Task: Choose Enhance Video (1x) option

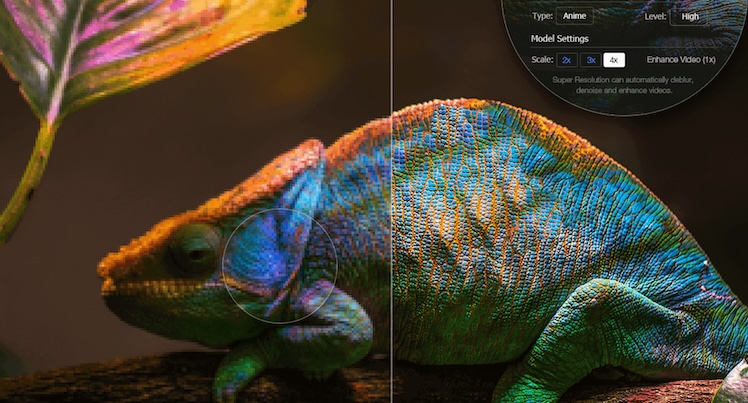Action: coord(680,60)
